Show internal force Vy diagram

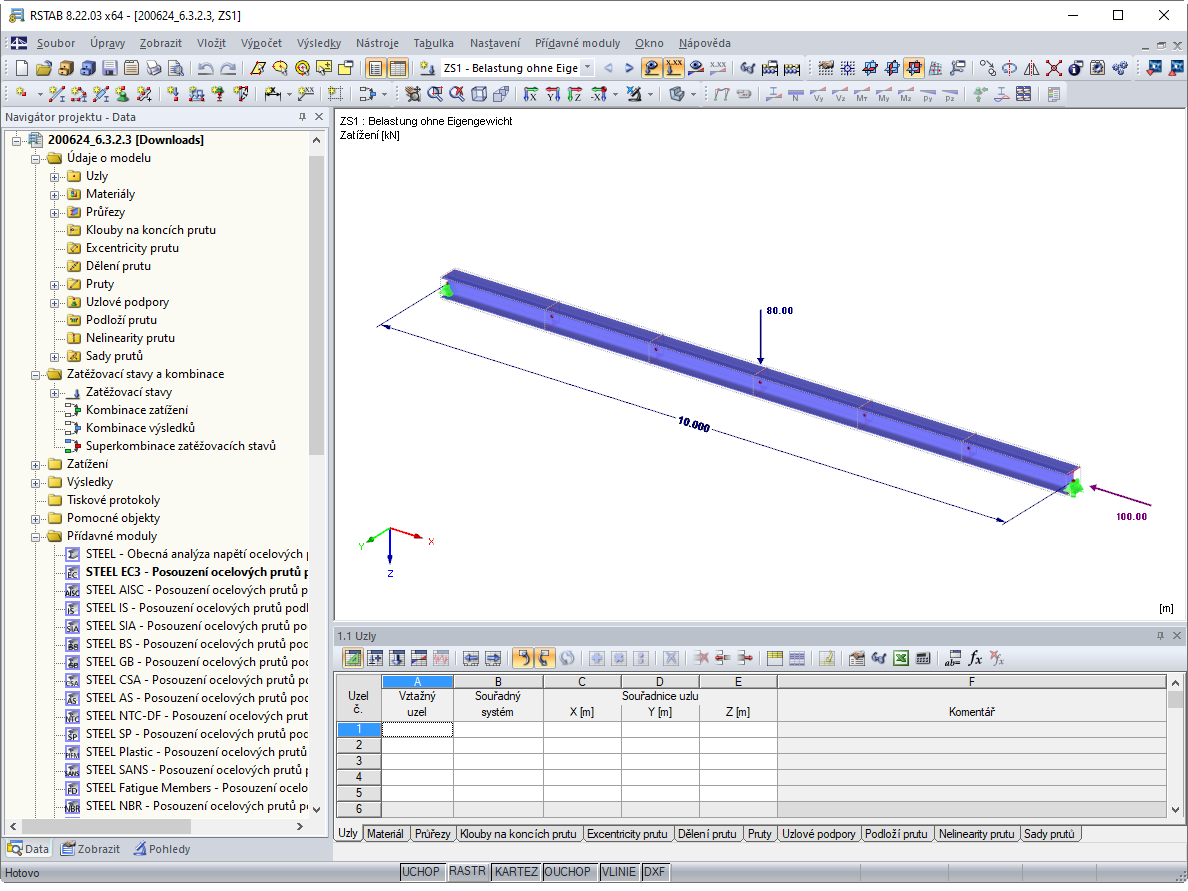pyautogui.click(x=818, y=95)
